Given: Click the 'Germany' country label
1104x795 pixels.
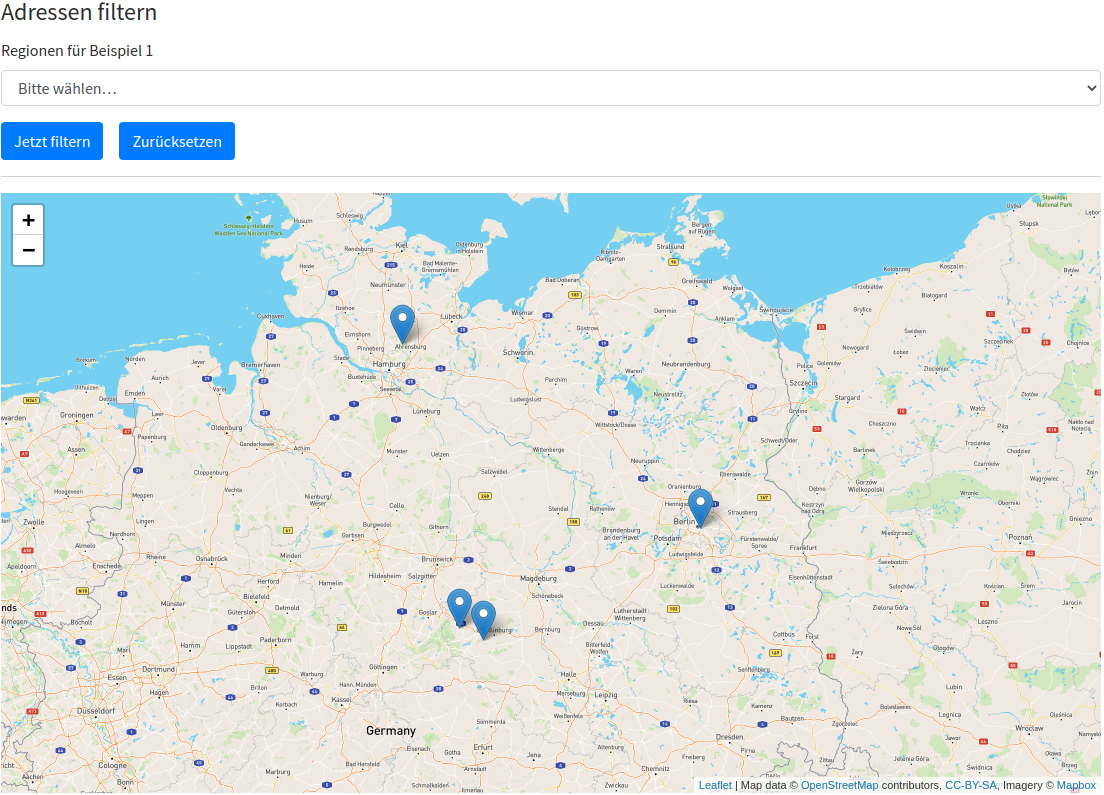Looking at the screenshot, I should click(x=390, y=731).
